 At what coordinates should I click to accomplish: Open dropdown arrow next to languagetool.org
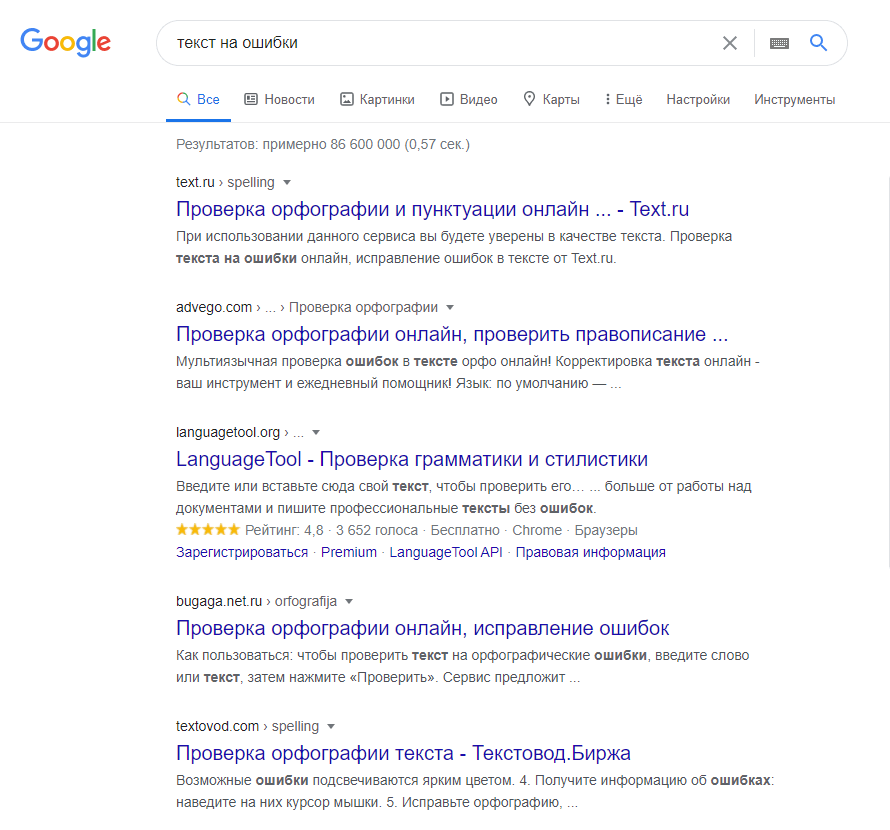point(316,432)
